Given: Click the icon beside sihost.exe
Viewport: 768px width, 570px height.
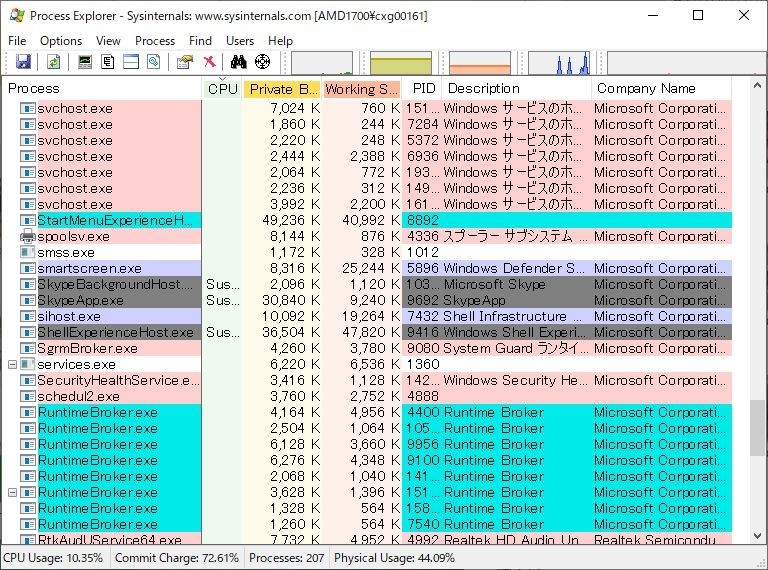Looking at the screenshot, I should (28, 316).
